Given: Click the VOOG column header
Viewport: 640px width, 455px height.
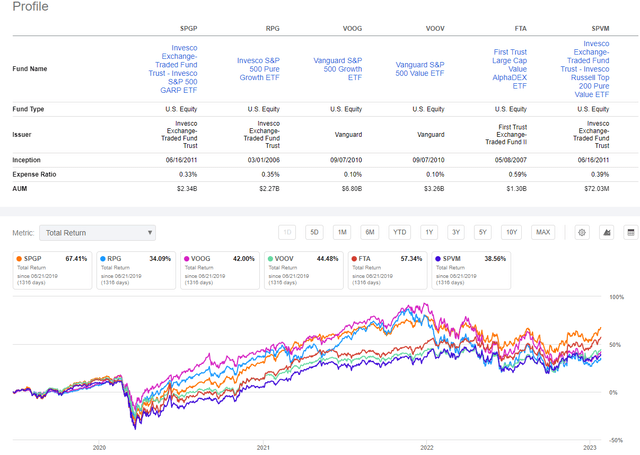Looking at the screenshot, I should click(352, 29).
